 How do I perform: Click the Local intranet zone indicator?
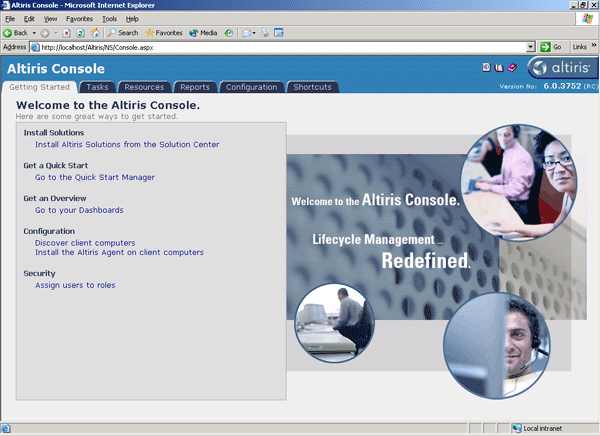click(x=538, y=428)
